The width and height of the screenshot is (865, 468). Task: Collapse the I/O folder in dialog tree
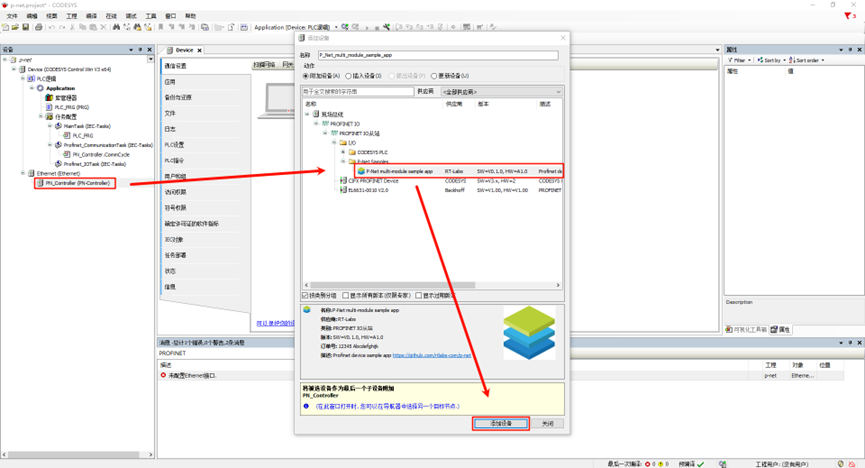coord(334,142)
